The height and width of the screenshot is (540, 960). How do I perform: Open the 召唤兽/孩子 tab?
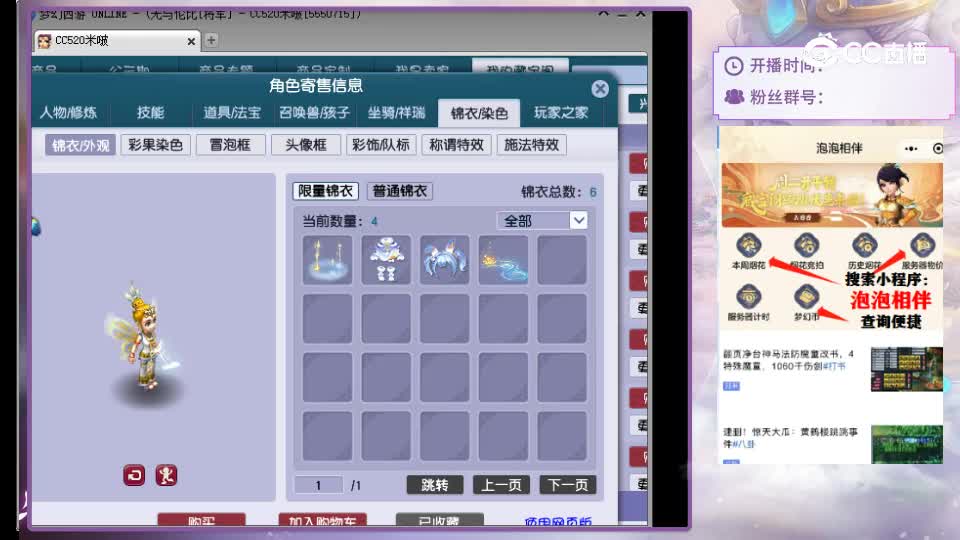(x=314, y=113)
